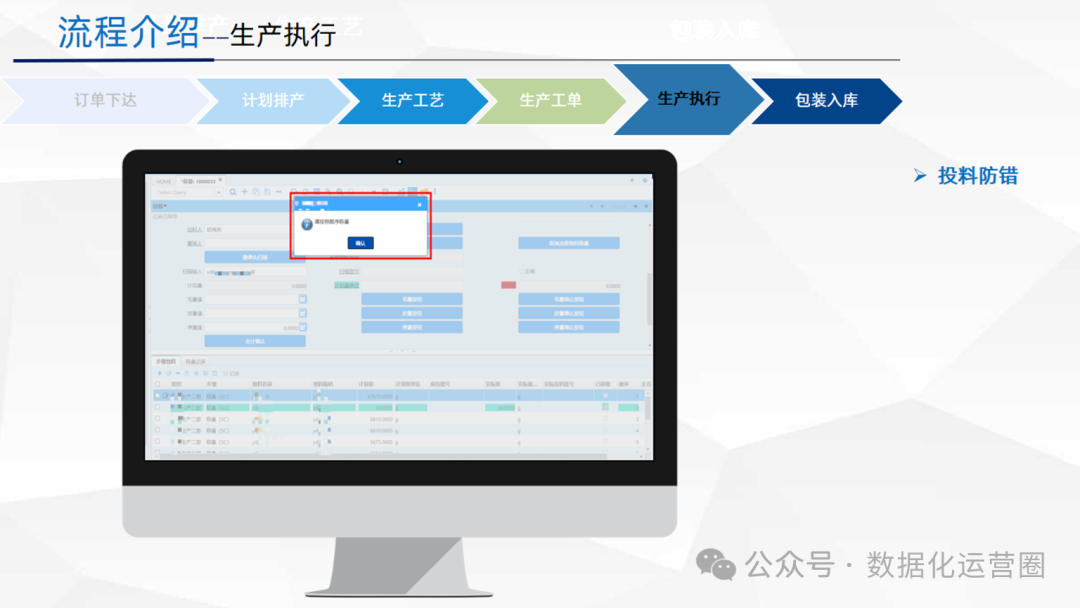This screenshot has width=1080, height=608.
Task: Click the 扫描输入 input field
Action: (x=256, y=272)
